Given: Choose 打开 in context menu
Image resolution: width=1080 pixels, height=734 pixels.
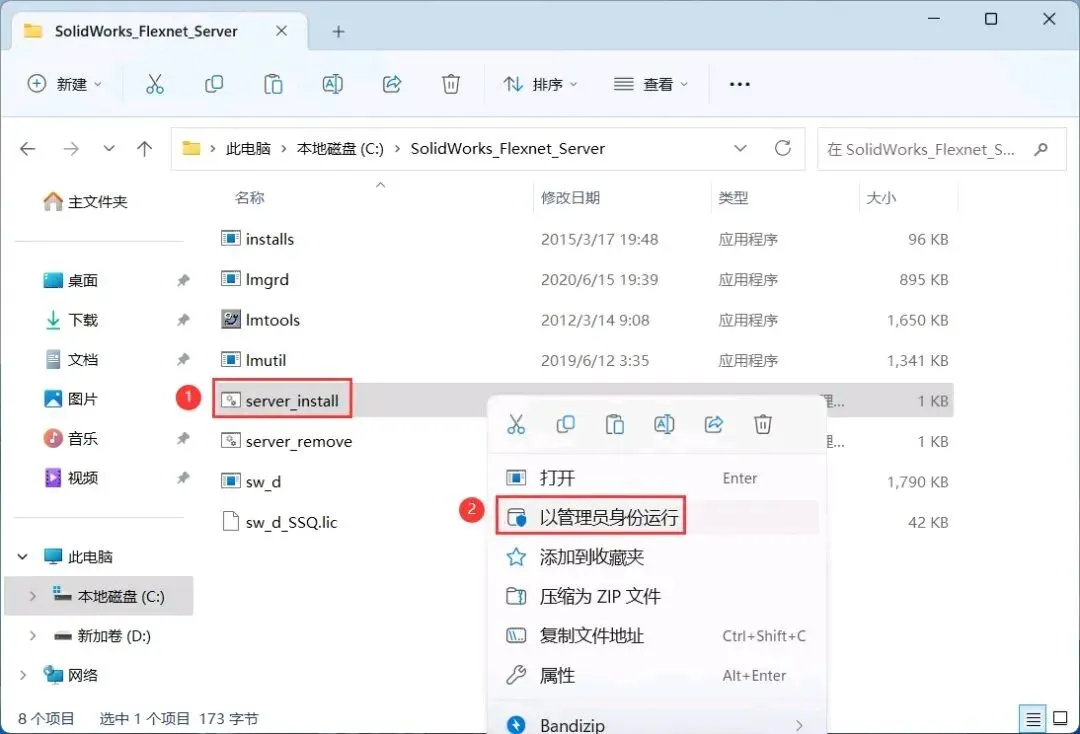Looking at the screenshot, I should click(x=656, y=478).
